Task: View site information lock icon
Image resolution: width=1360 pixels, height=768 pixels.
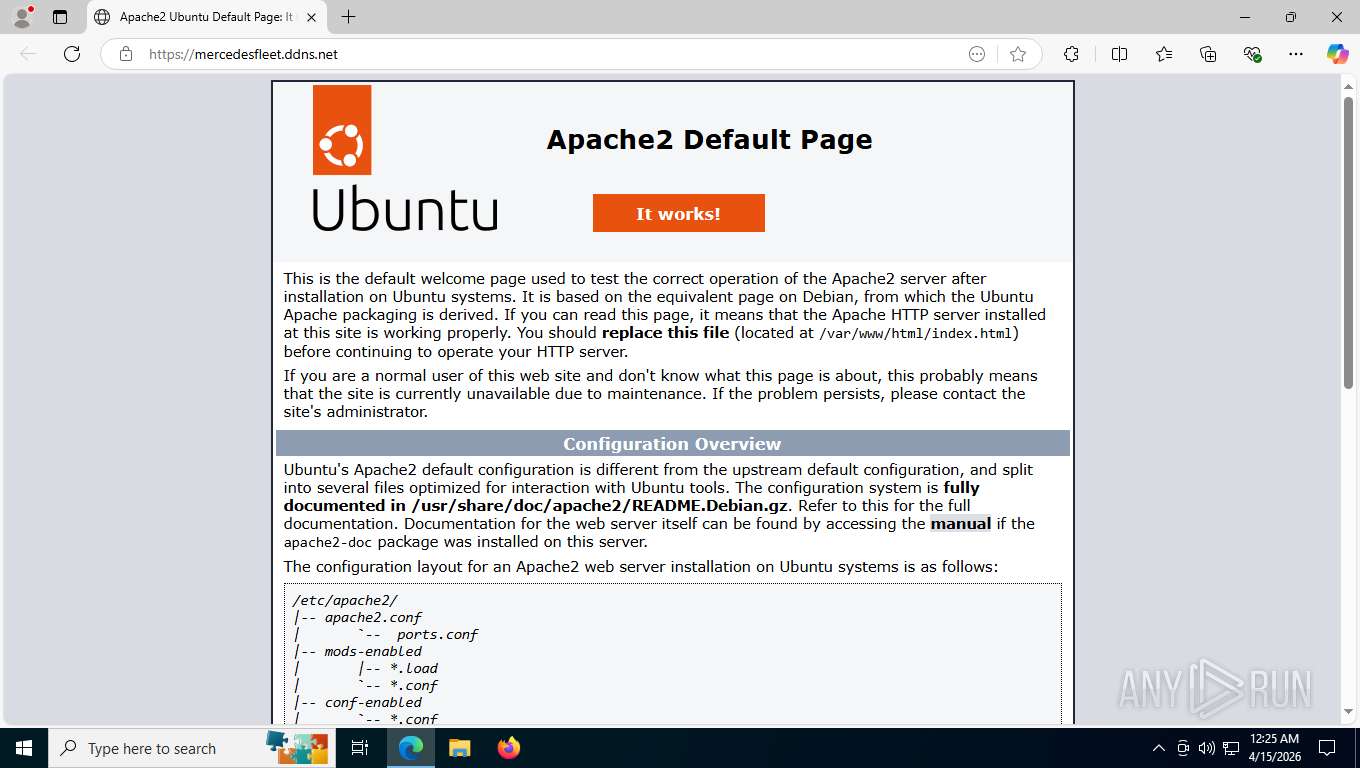Action: click(x=126, y=54)
